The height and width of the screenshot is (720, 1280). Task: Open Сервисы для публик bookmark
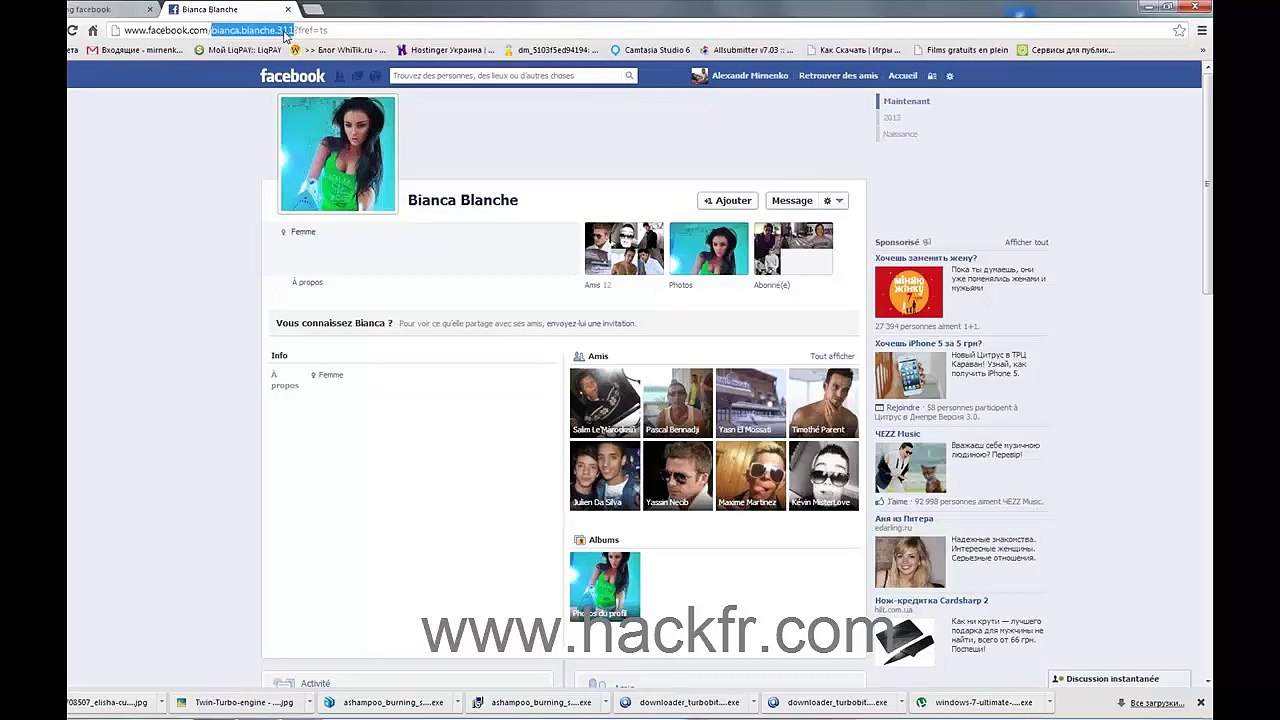1066,50
